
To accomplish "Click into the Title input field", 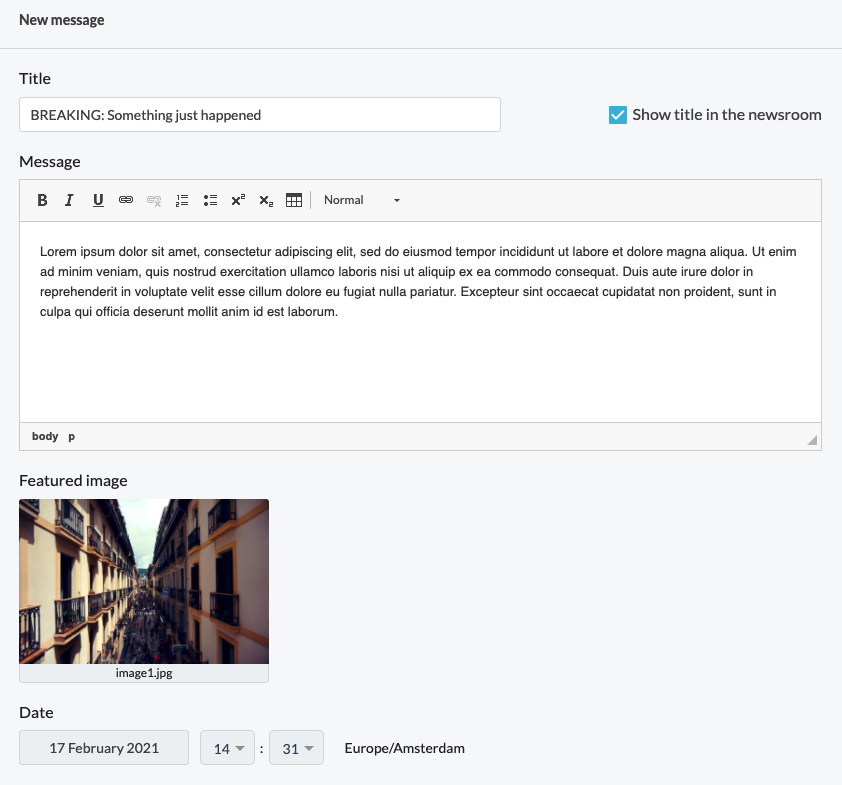I will click(260, 115).
